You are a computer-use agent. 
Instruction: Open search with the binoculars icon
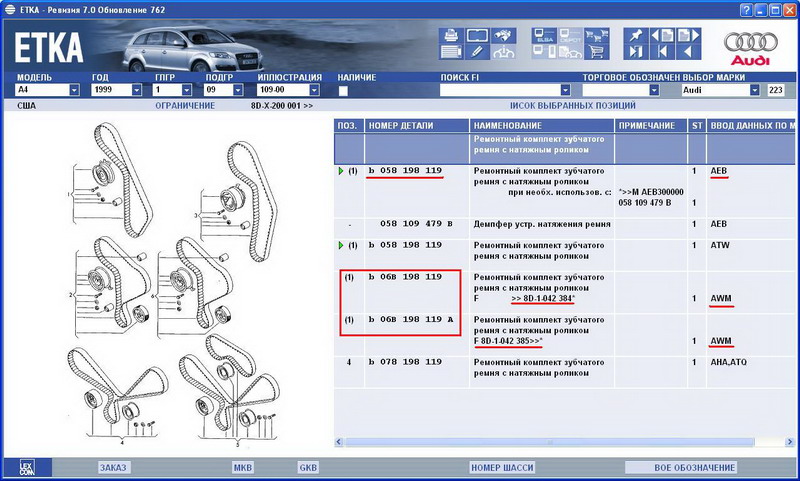504,36
